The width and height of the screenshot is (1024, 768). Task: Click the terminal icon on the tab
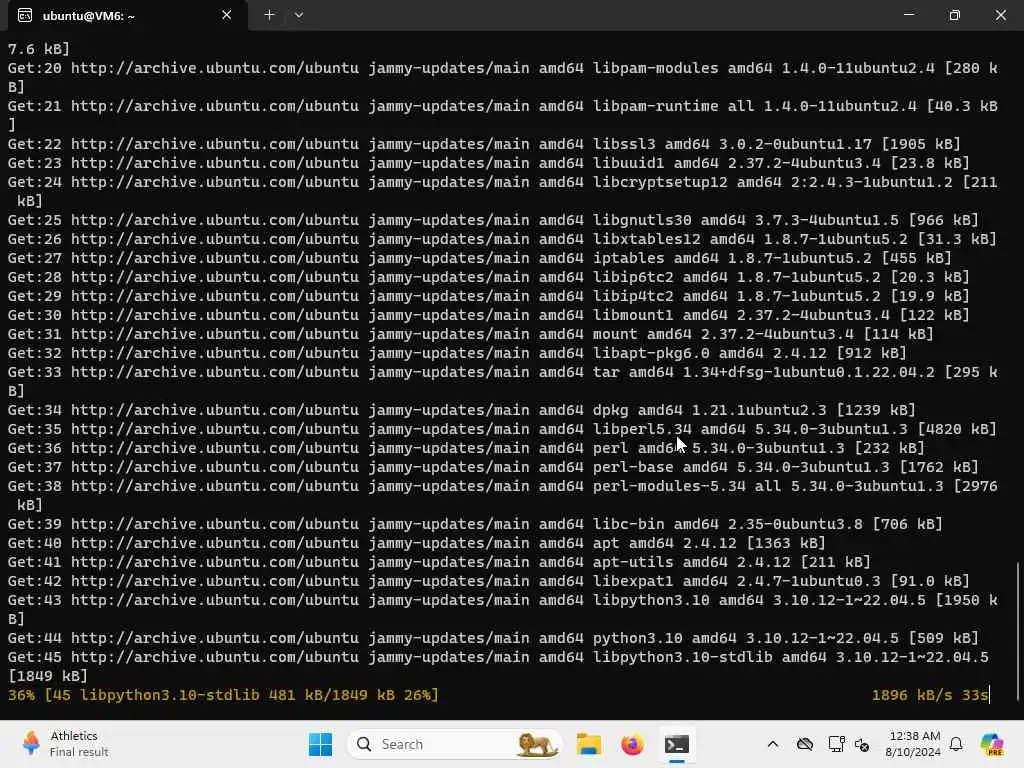pos(25,16)
